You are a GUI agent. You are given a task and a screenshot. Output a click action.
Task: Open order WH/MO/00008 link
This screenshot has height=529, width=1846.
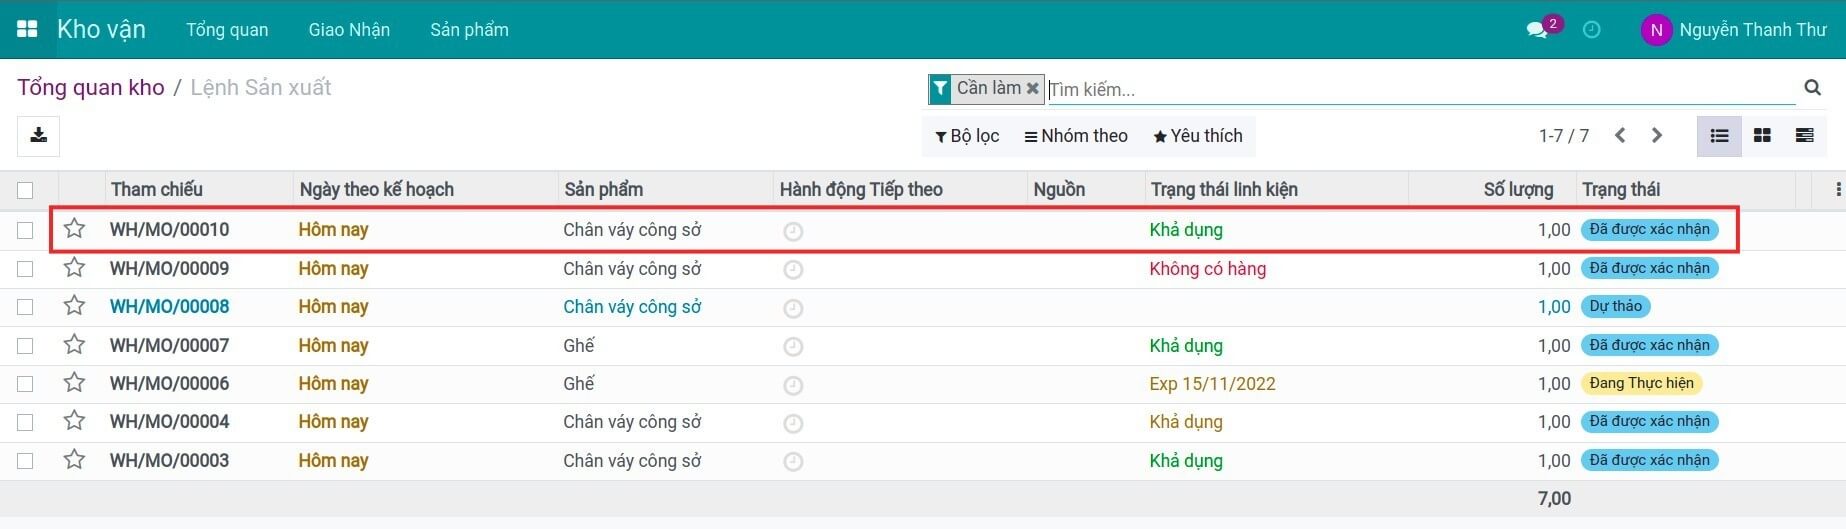click(169, 307)
